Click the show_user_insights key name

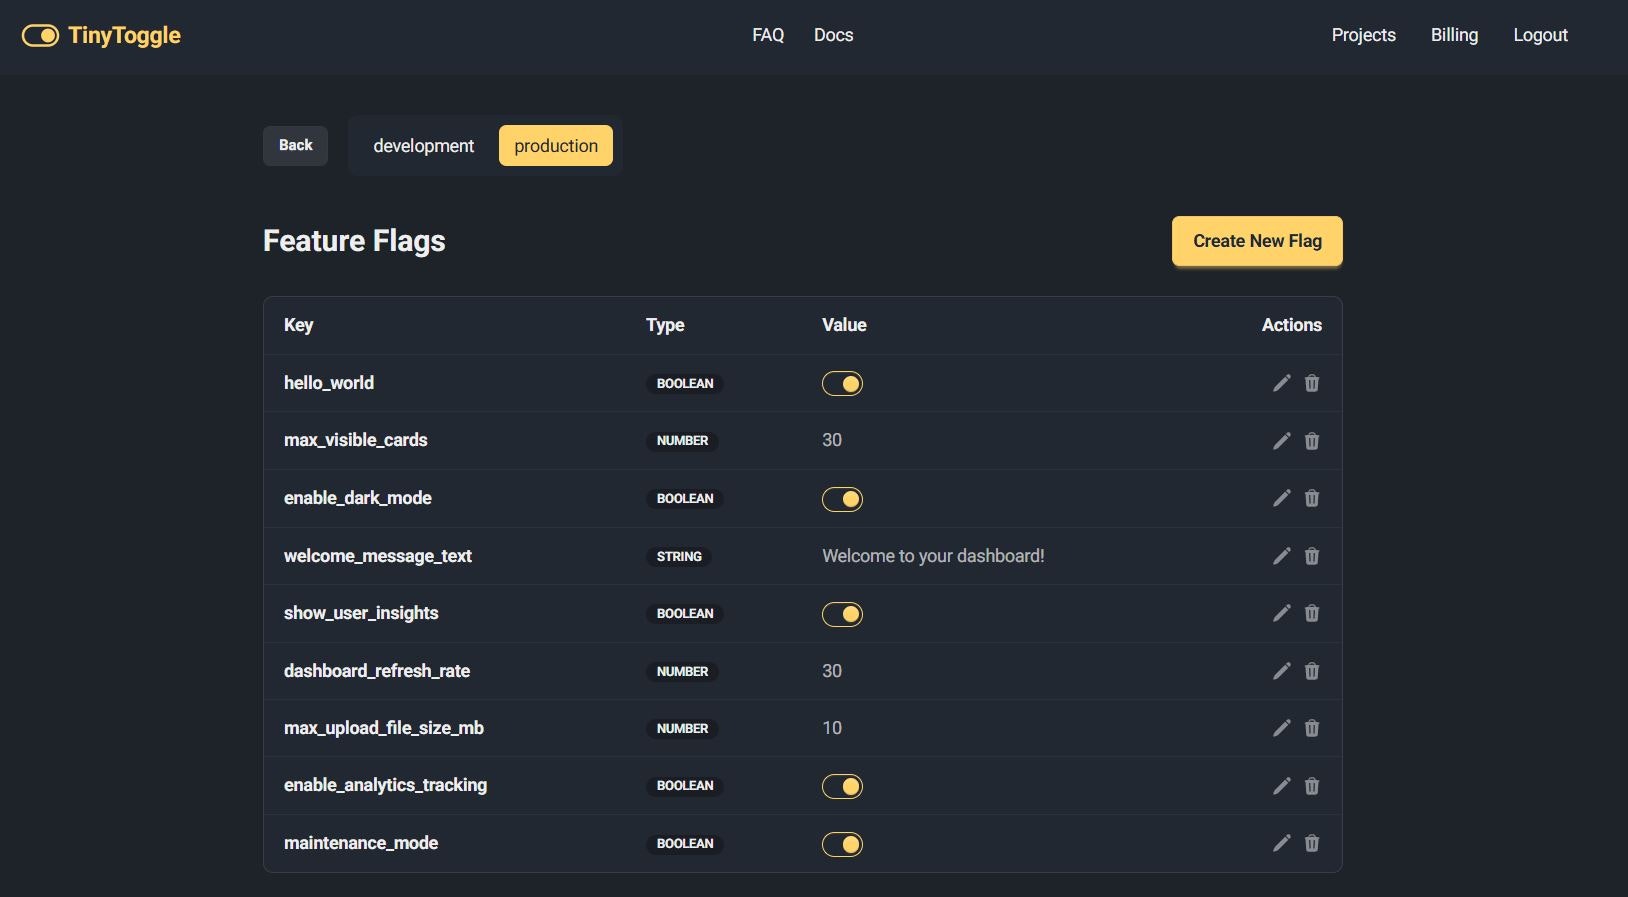(x=361, y=613)
